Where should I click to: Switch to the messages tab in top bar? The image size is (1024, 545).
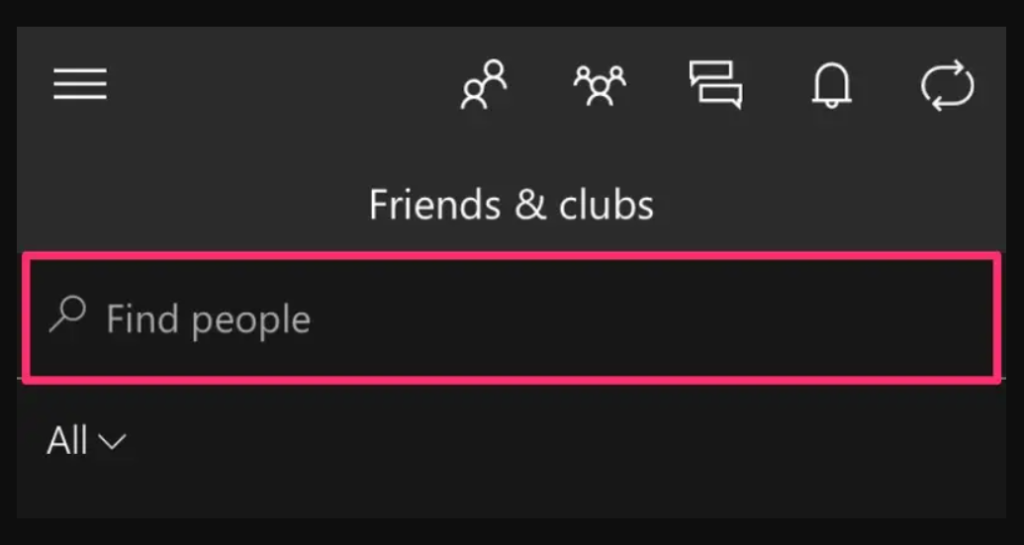(716, 85)
